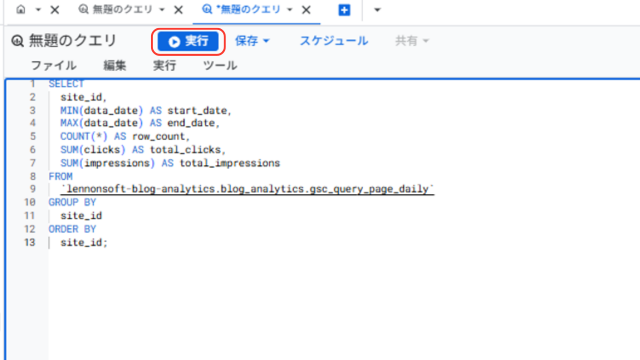Click line number 9 in the gutter
The image size is (640, 360).
(33, 189)
